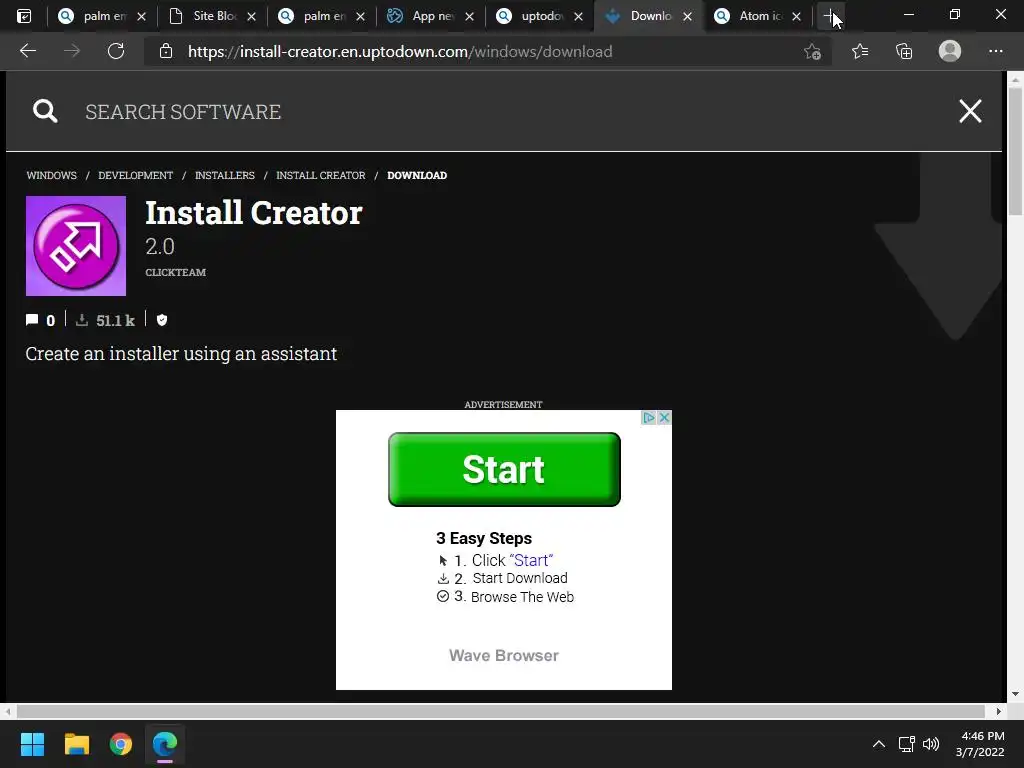Click the AdChoices icon
The image size is (1024, 768).
click(x=648, y=417)
